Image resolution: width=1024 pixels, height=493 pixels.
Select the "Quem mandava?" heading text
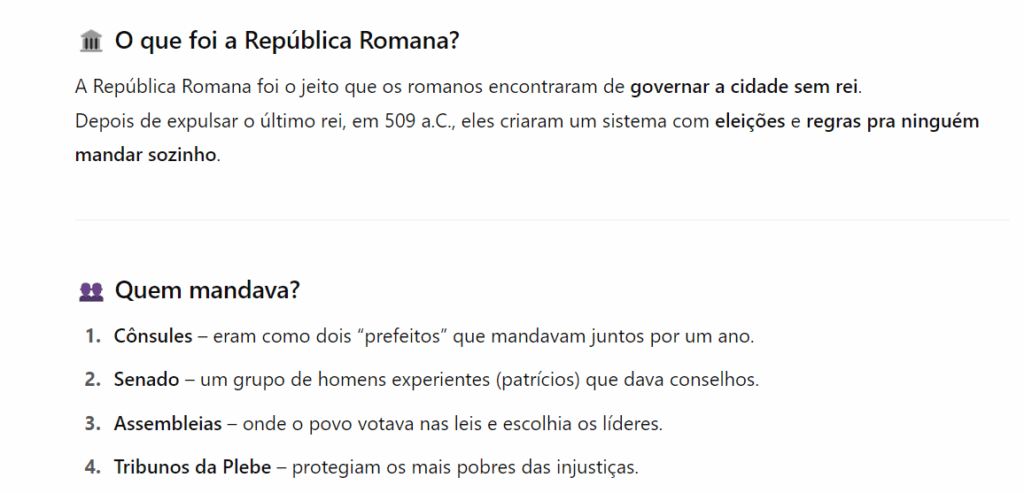(x=207, y=291)
